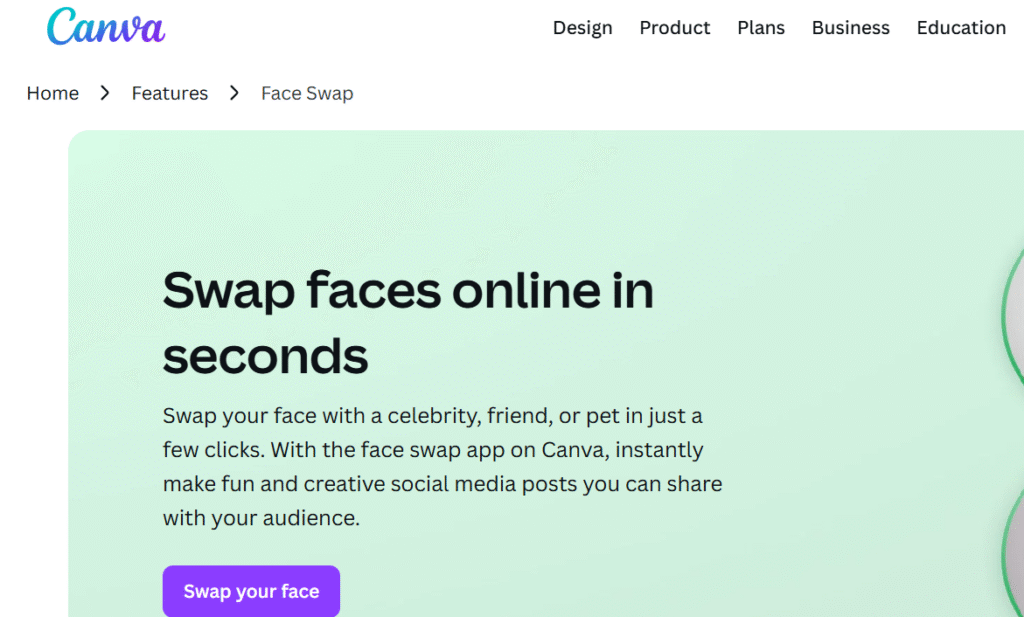This screenshot has height=617, width=1024.
Task: Select the Face Swap breadcrumb
Action: tap(307, 93)
